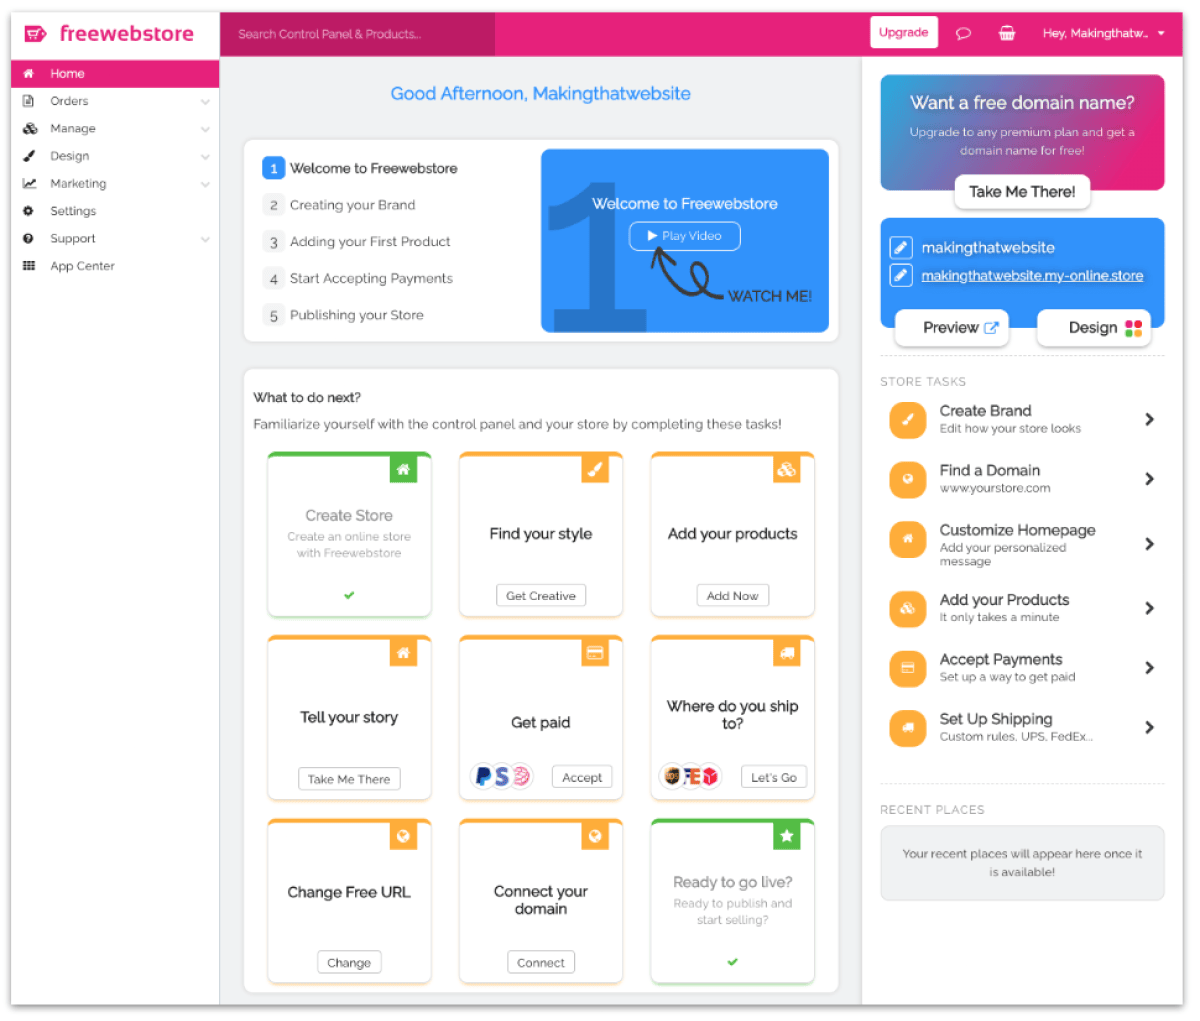Click the Upgrade button

click(x=903, y=32)
